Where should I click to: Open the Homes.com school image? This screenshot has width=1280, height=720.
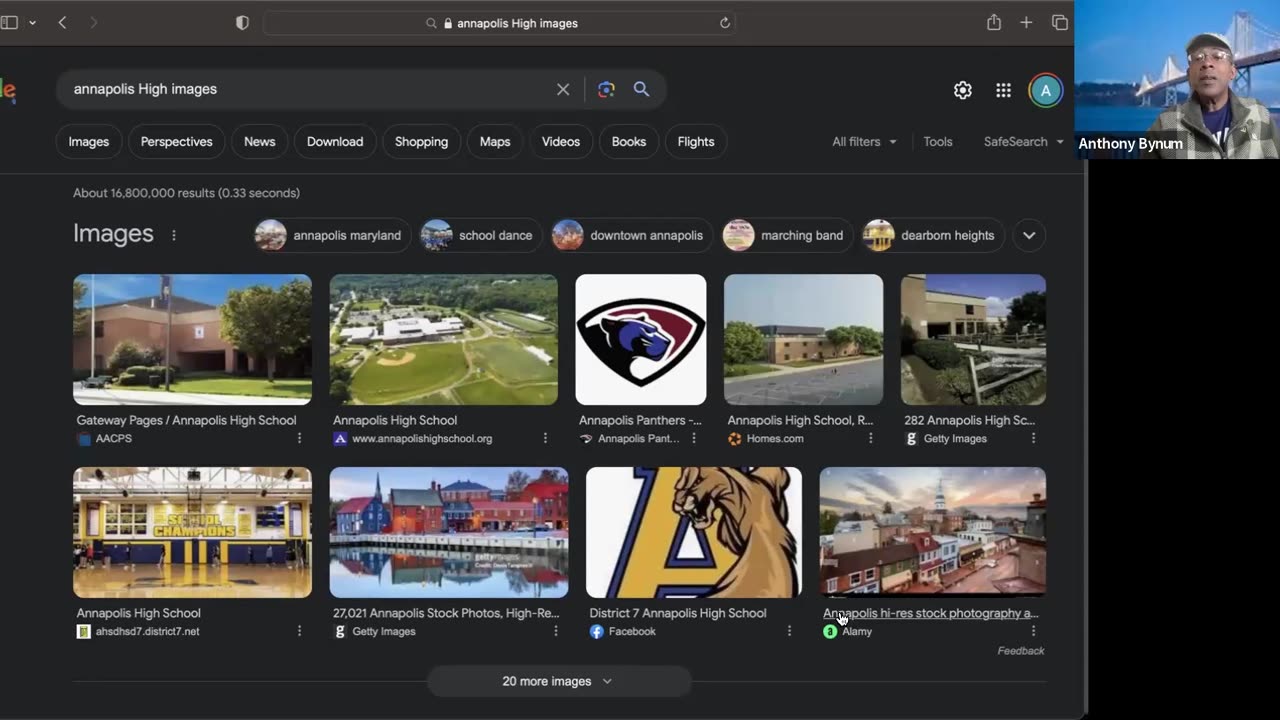pos(804,340)
